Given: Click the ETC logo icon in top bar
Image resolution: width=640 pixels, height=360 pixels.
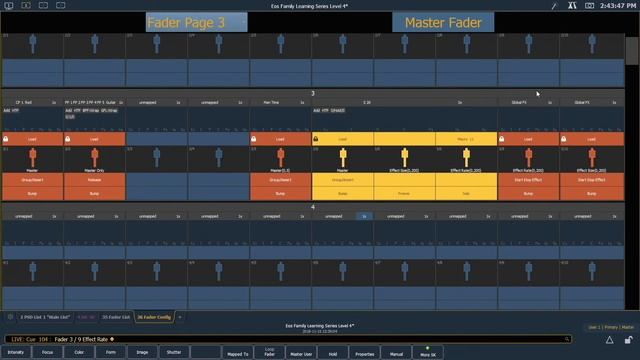Looking at the screenshot, I should pos(572,5).
